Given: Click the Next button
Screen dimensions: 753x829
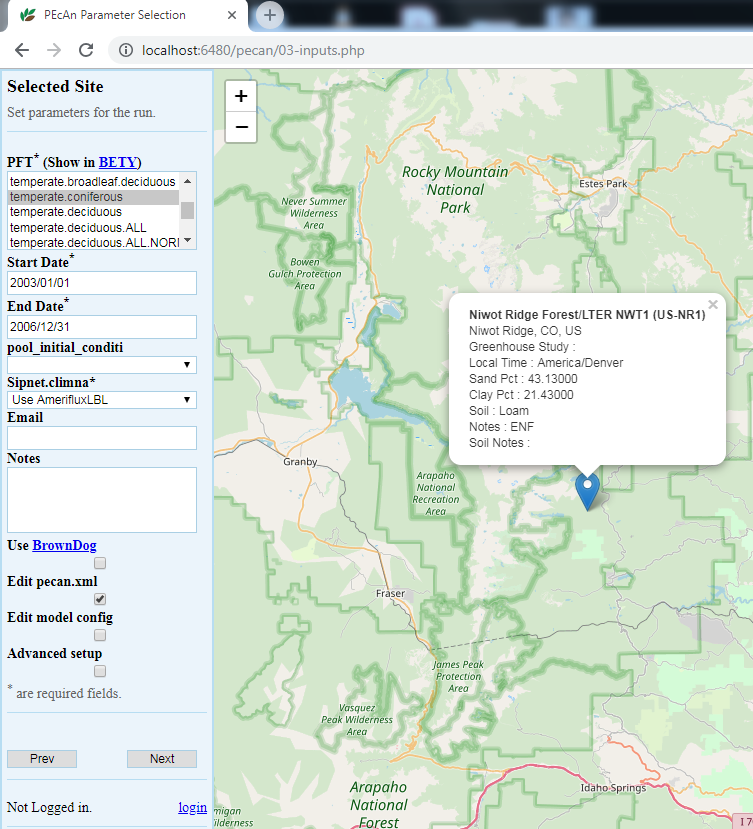Looking at the screenshot, I should point(162,759).
